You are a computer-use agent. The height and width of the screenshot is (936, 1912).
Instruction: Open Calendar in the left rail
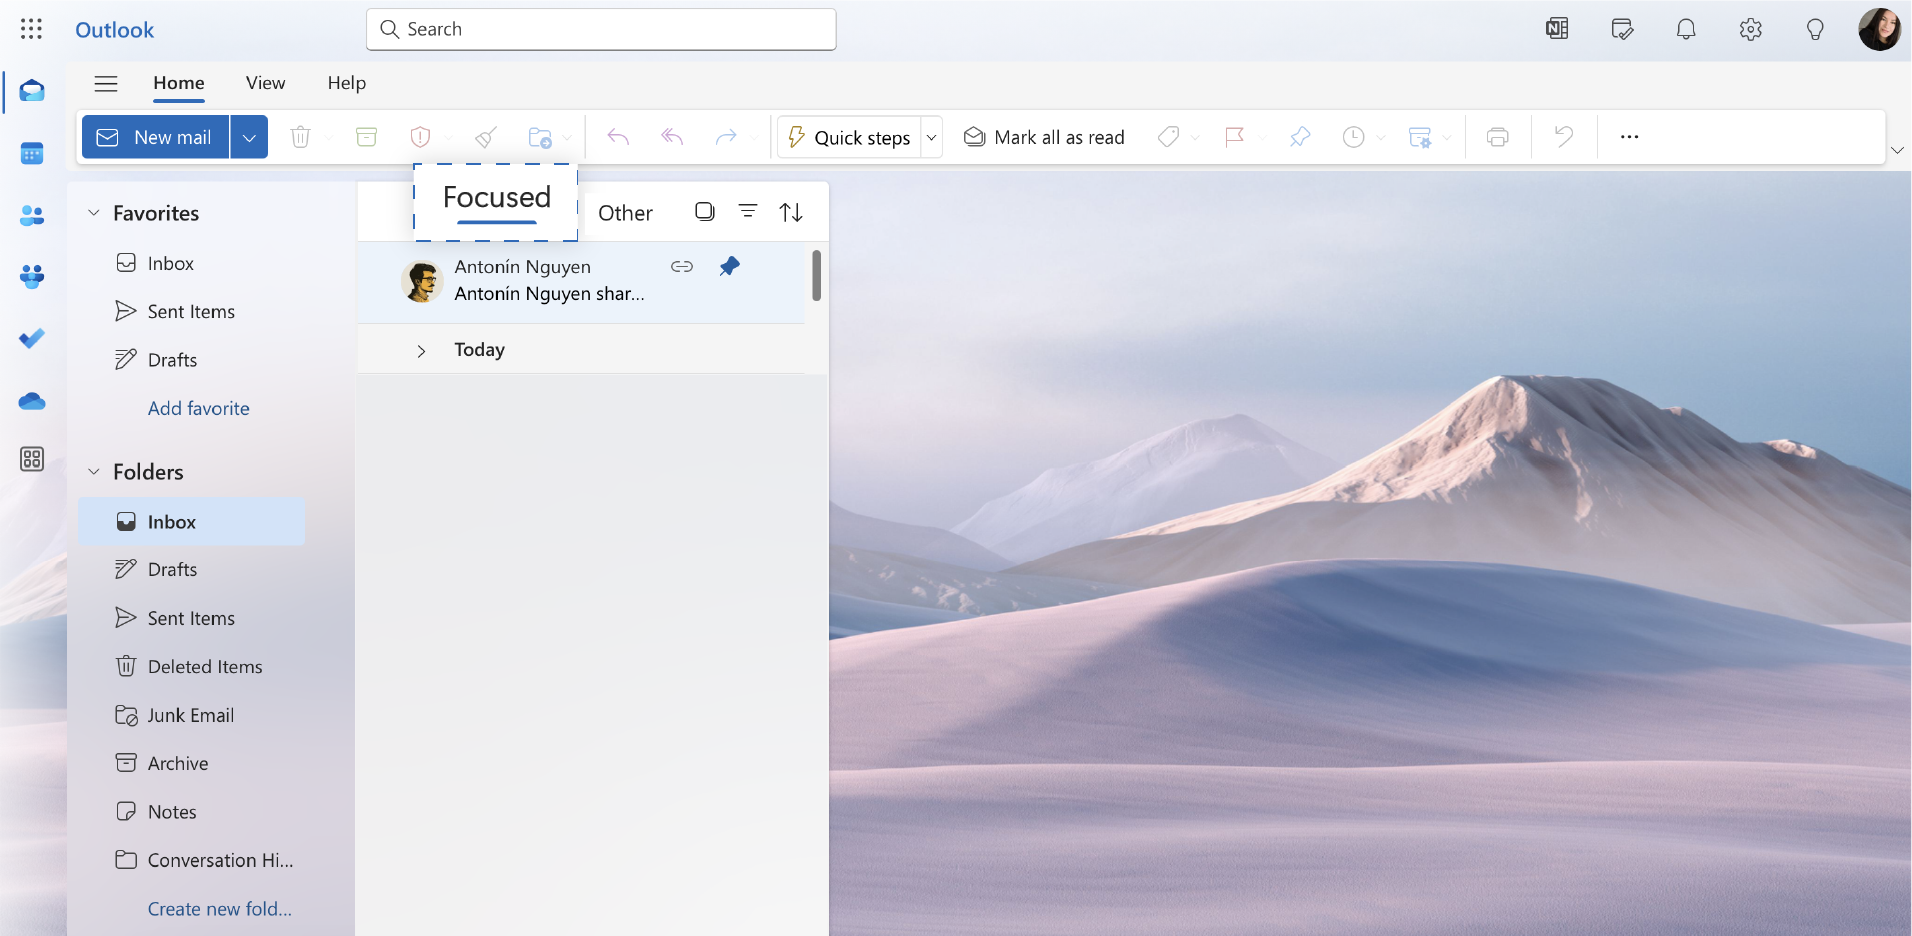point(32,154)
